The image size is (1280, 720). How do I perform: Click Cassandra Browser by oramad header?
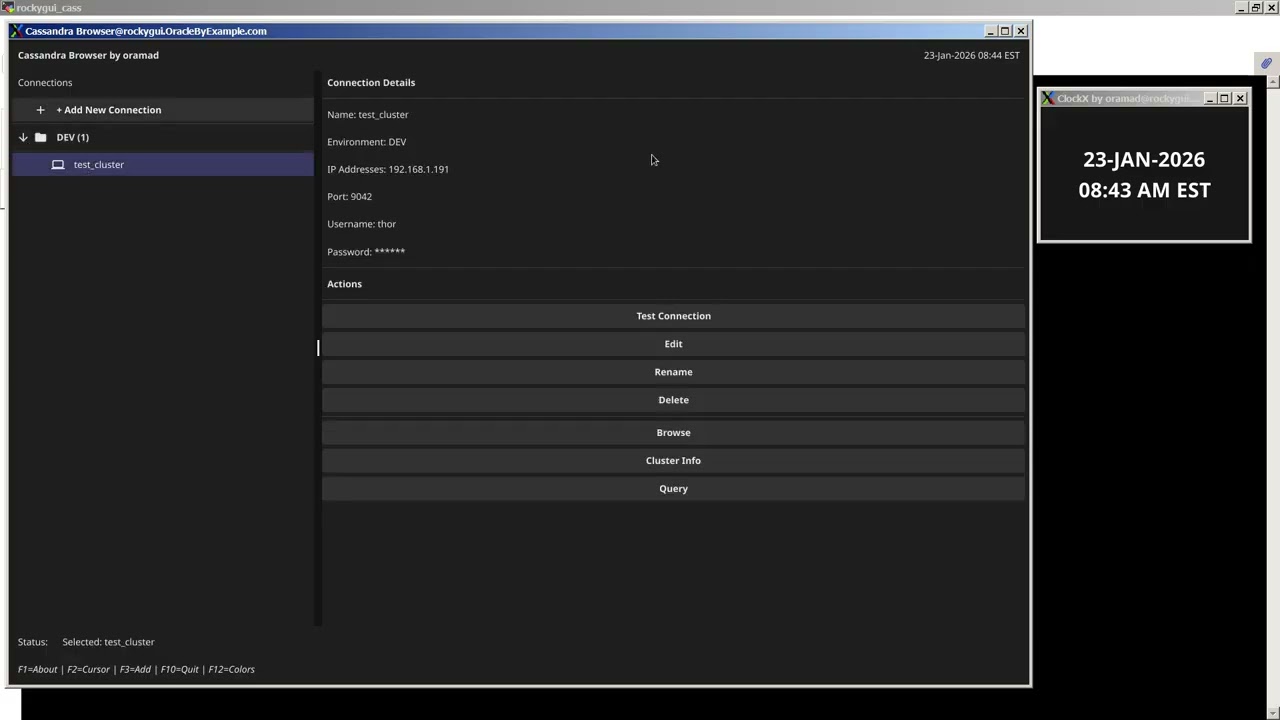[x=88, y=56]
